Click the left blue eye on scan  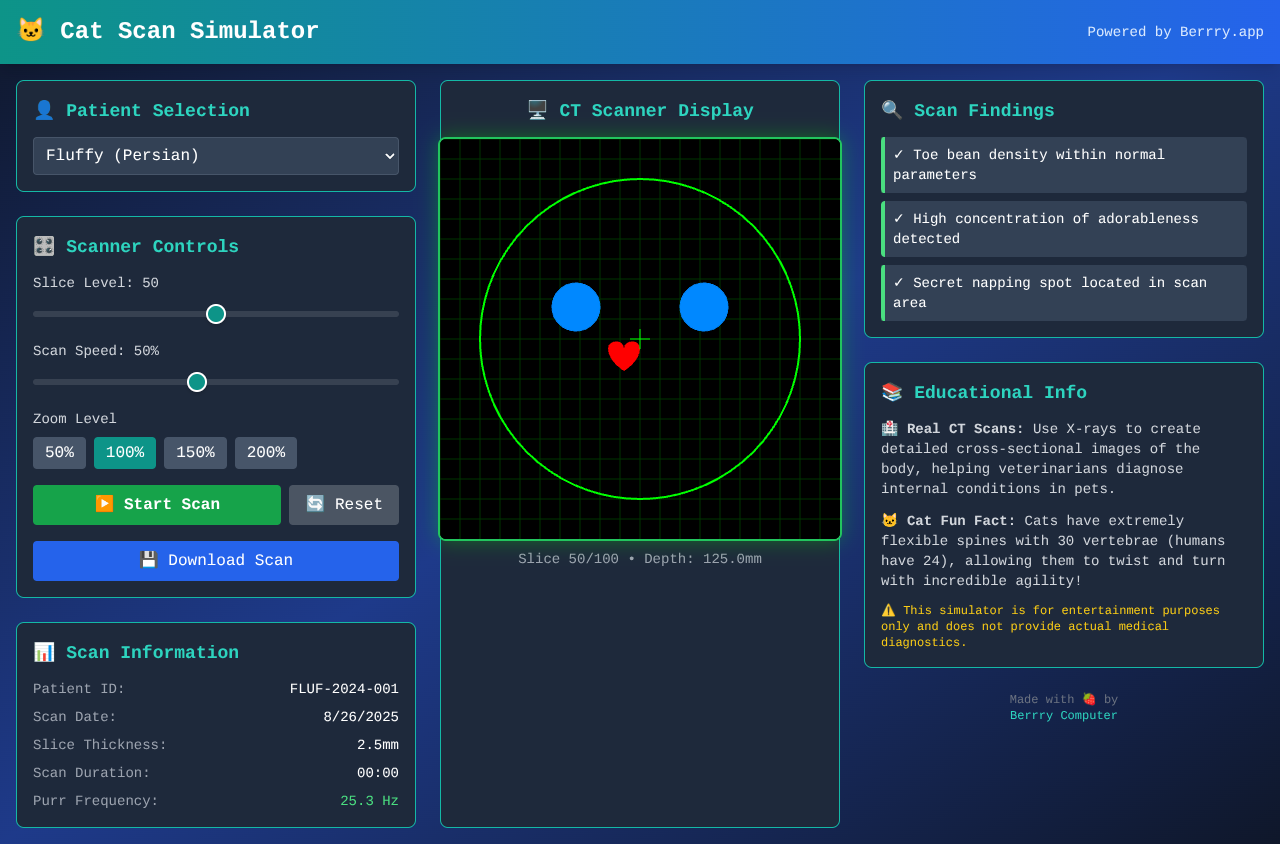click(x=576, y=307)
